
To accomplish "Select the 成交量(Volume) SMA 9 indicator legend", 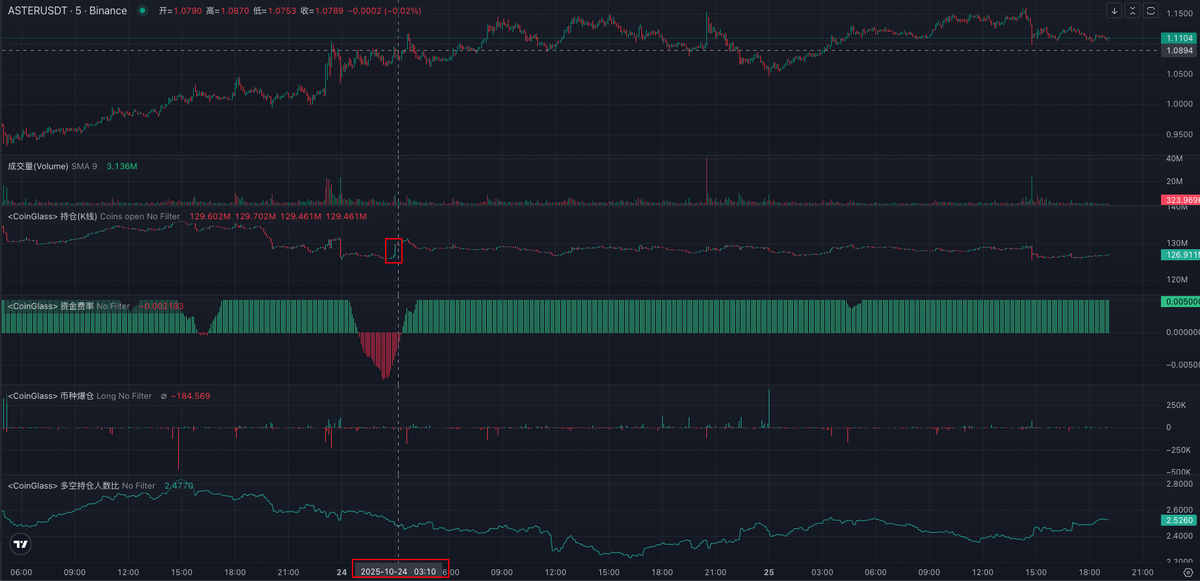I will click(x=52, y=166).
